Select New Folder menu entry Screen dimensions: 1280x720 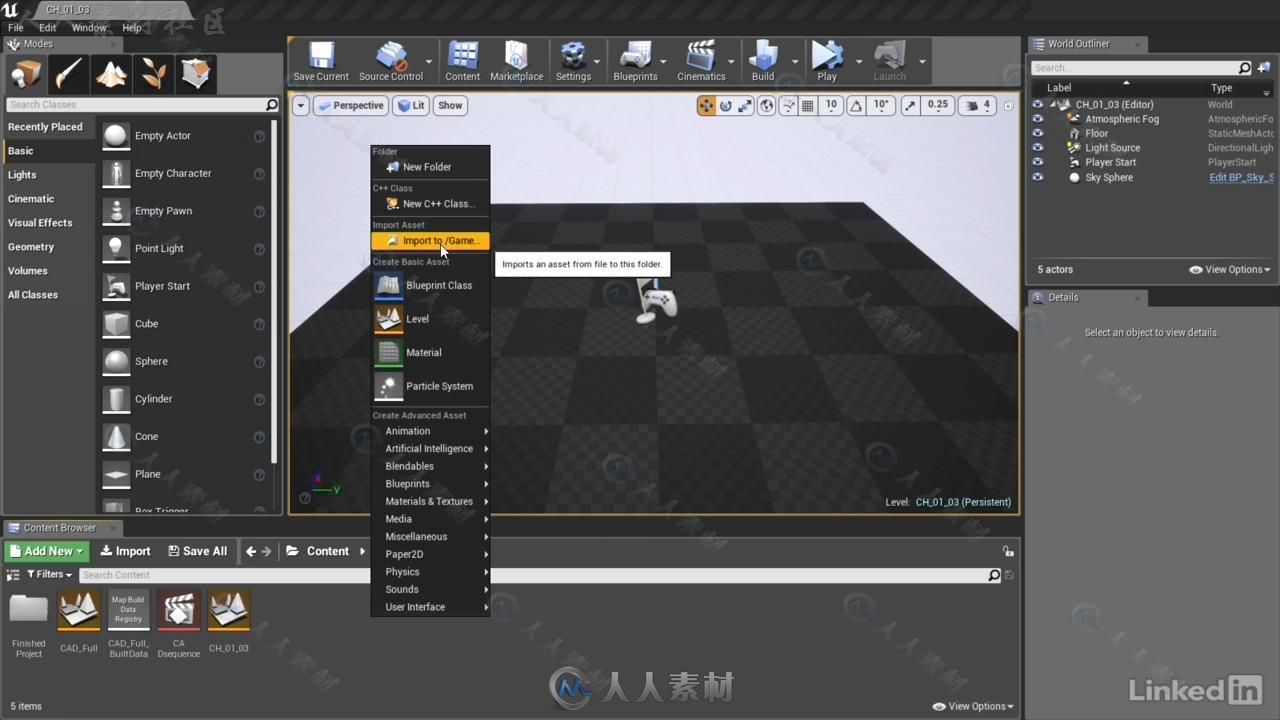(431, 167)
